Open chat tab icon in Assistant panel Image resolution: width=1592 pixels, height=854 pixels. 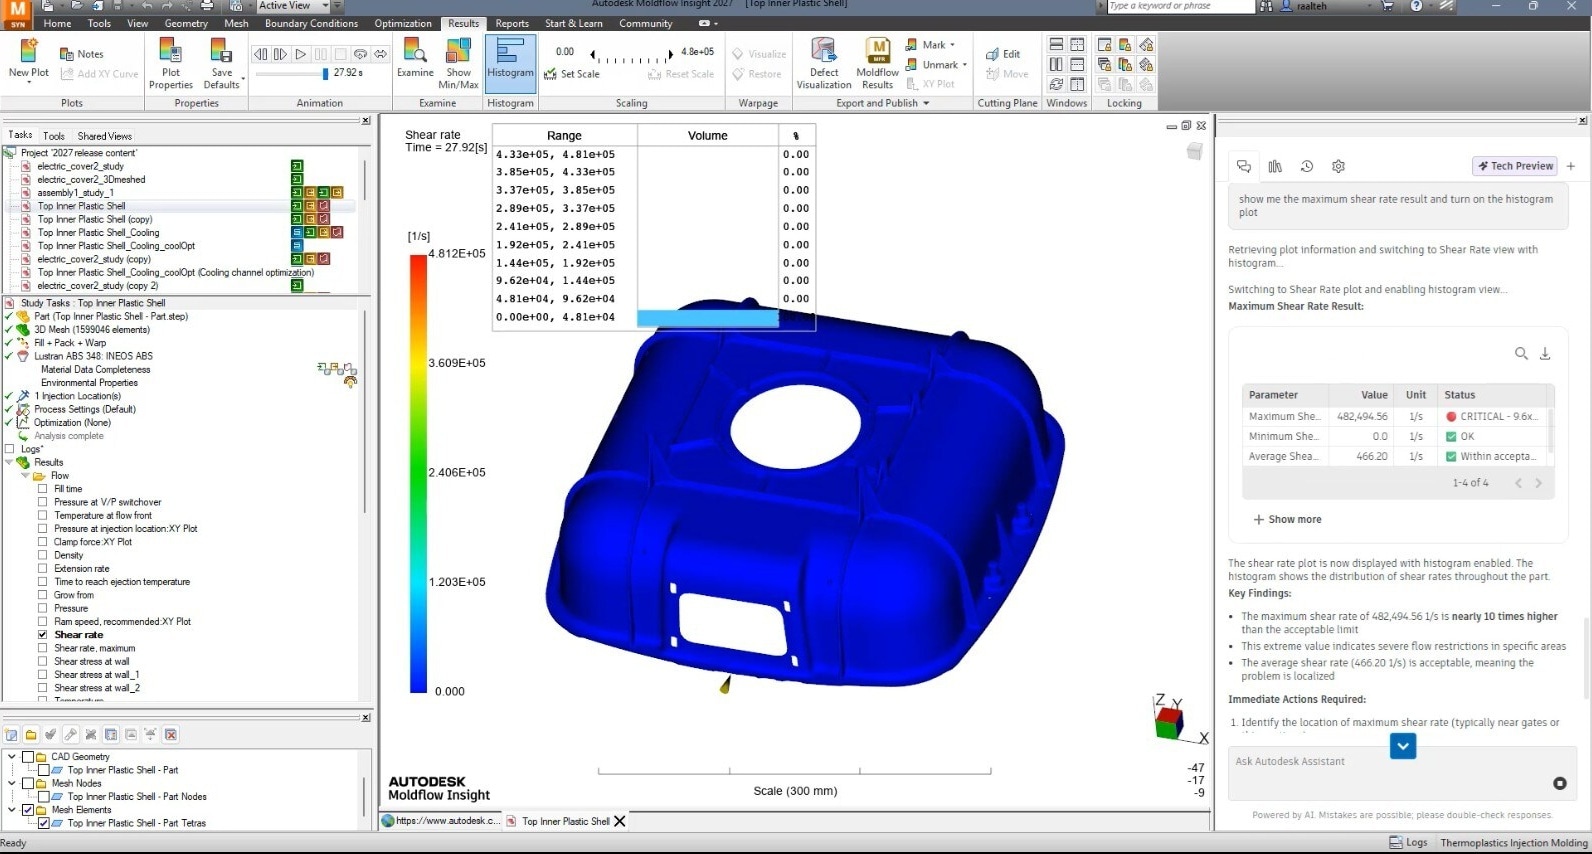point(1244,166)
